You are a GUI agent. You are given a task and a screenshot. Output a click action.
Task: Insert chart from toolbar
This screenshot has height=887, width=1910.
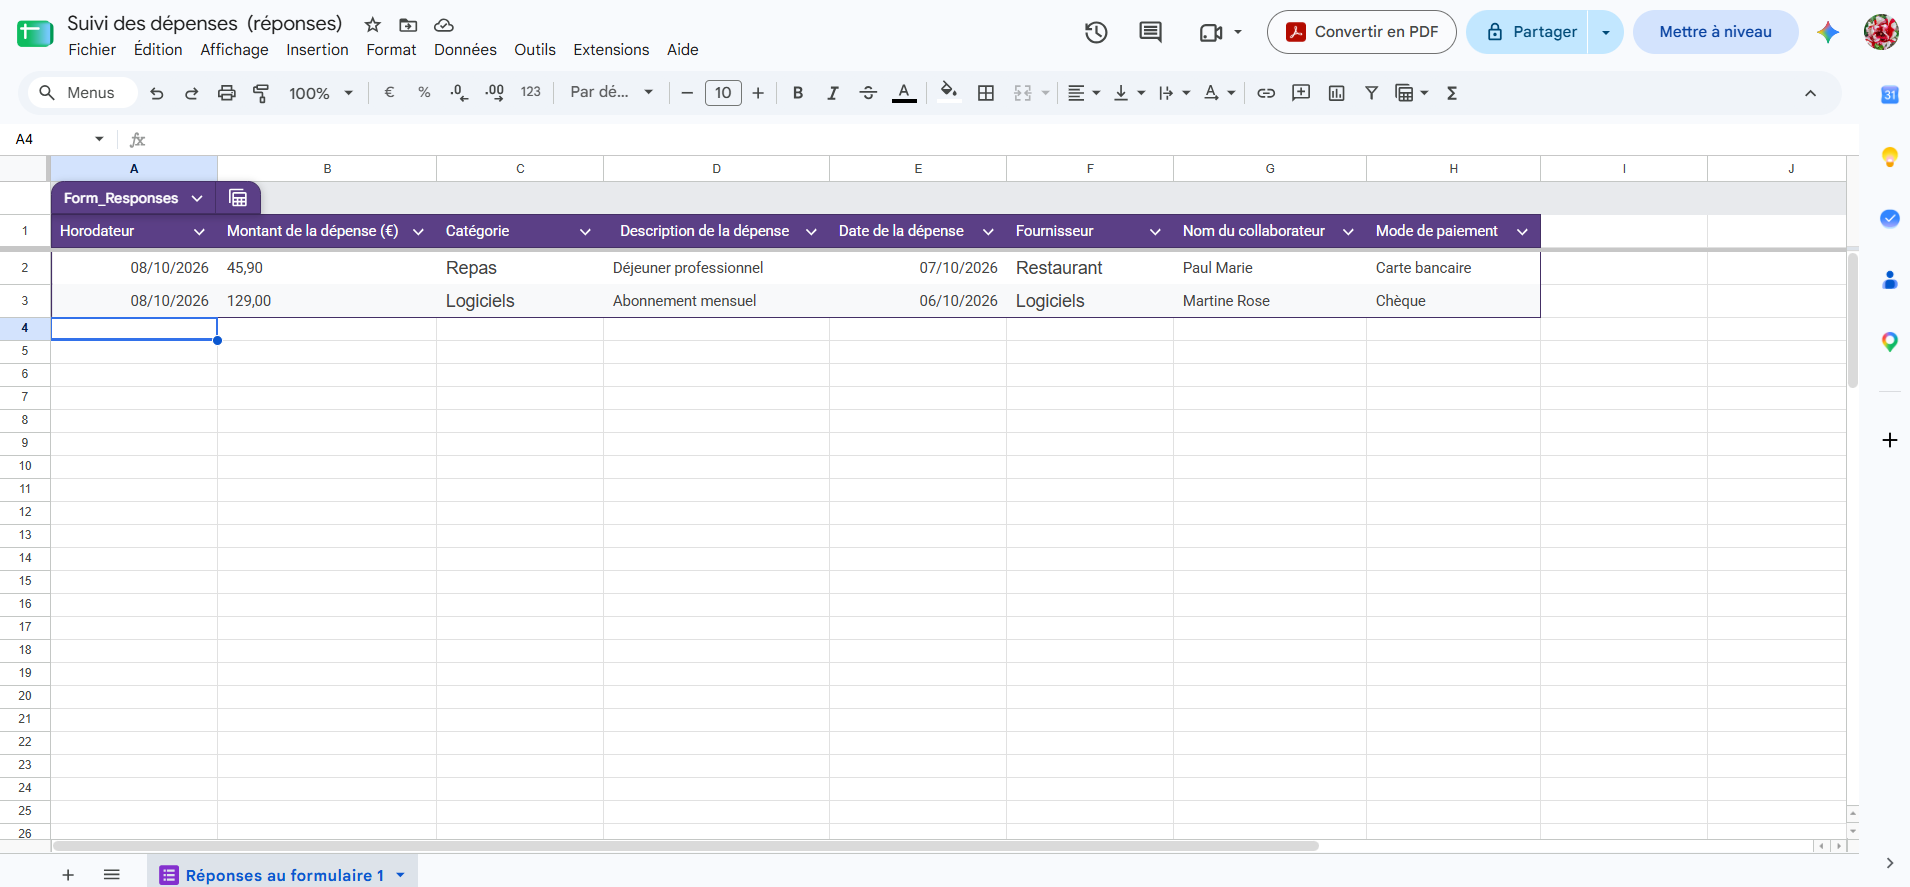(x=1336, y=93)
